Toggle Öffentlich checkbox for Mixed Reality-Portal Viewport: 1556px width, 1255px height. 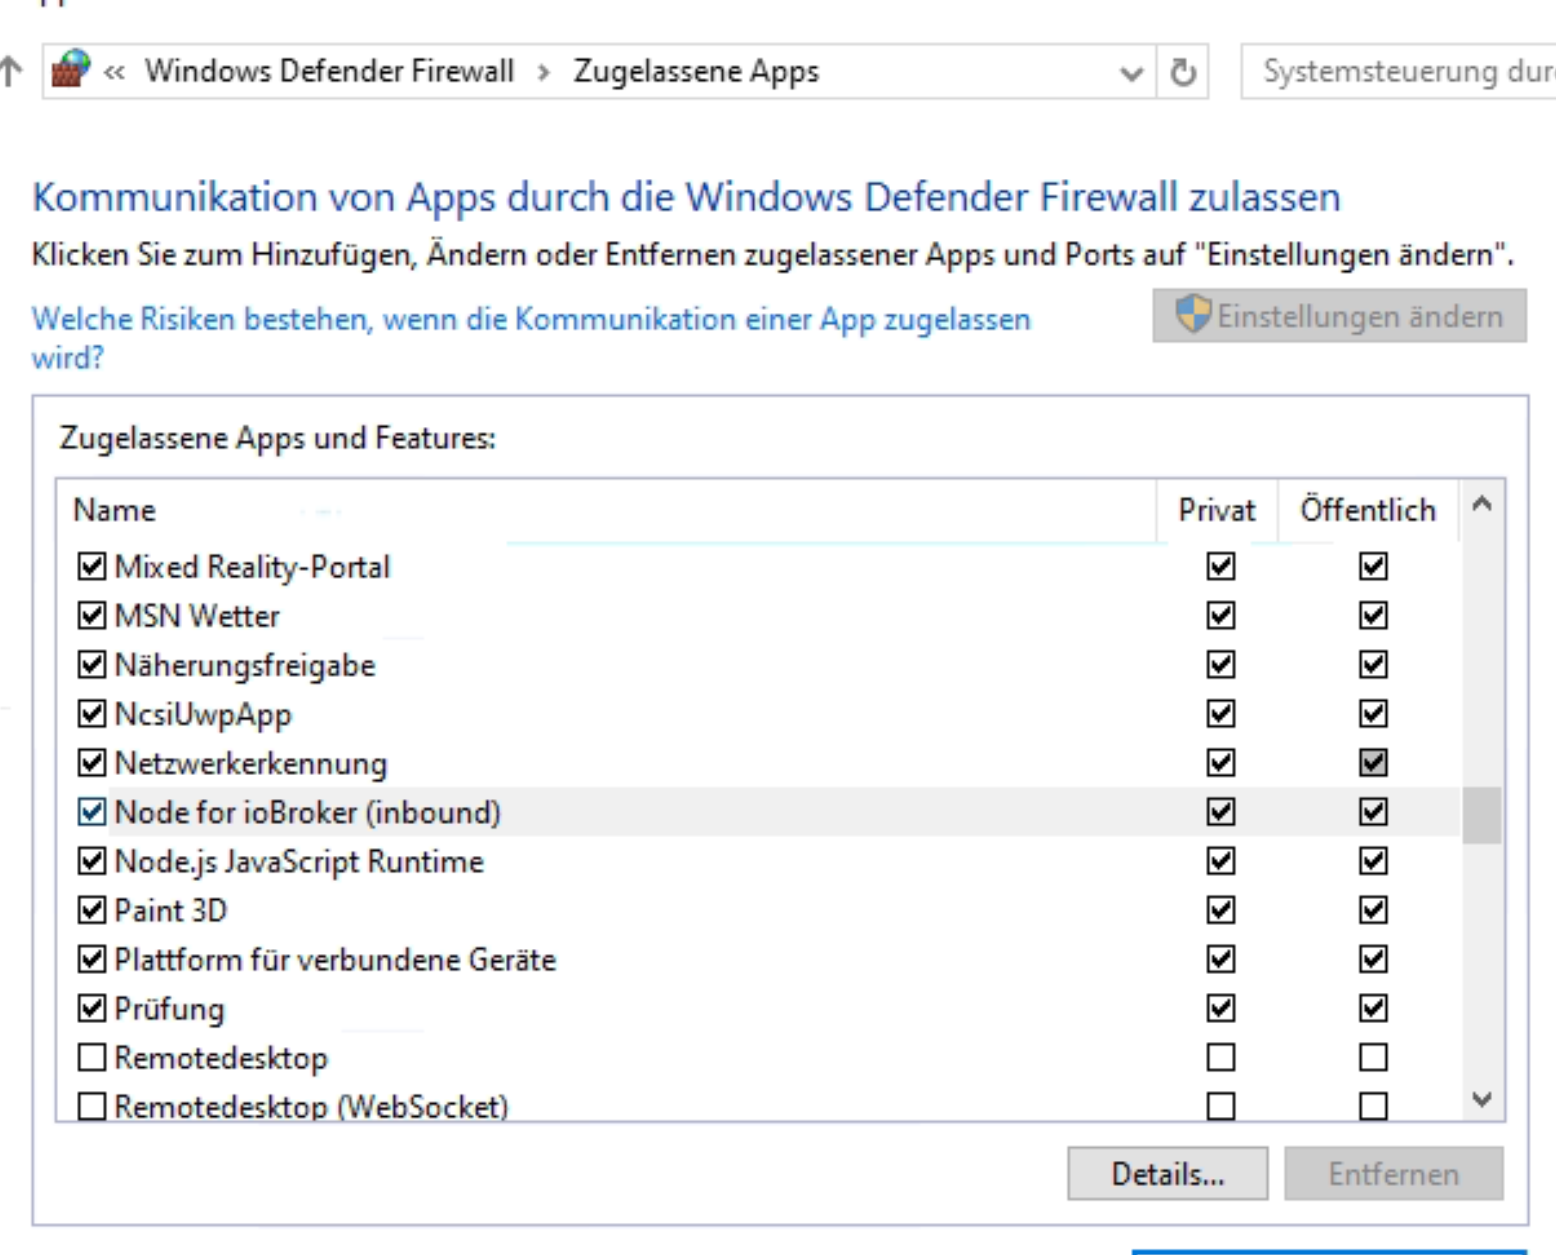tap(1373, 566)
